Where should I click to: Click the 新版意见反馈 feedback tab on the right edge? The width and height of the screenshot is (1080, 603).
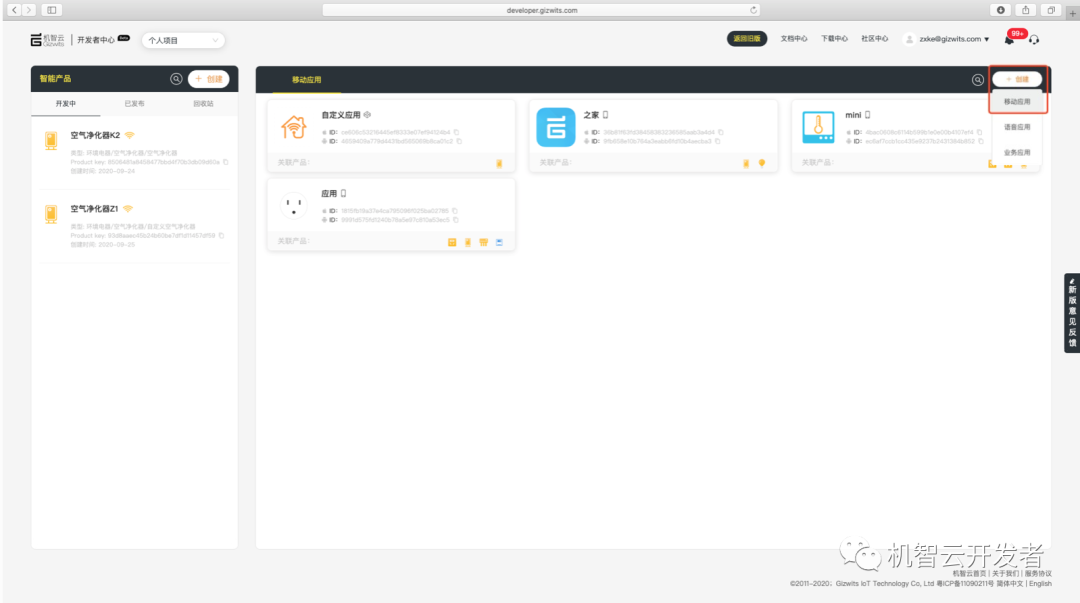tap(1072, 313)
